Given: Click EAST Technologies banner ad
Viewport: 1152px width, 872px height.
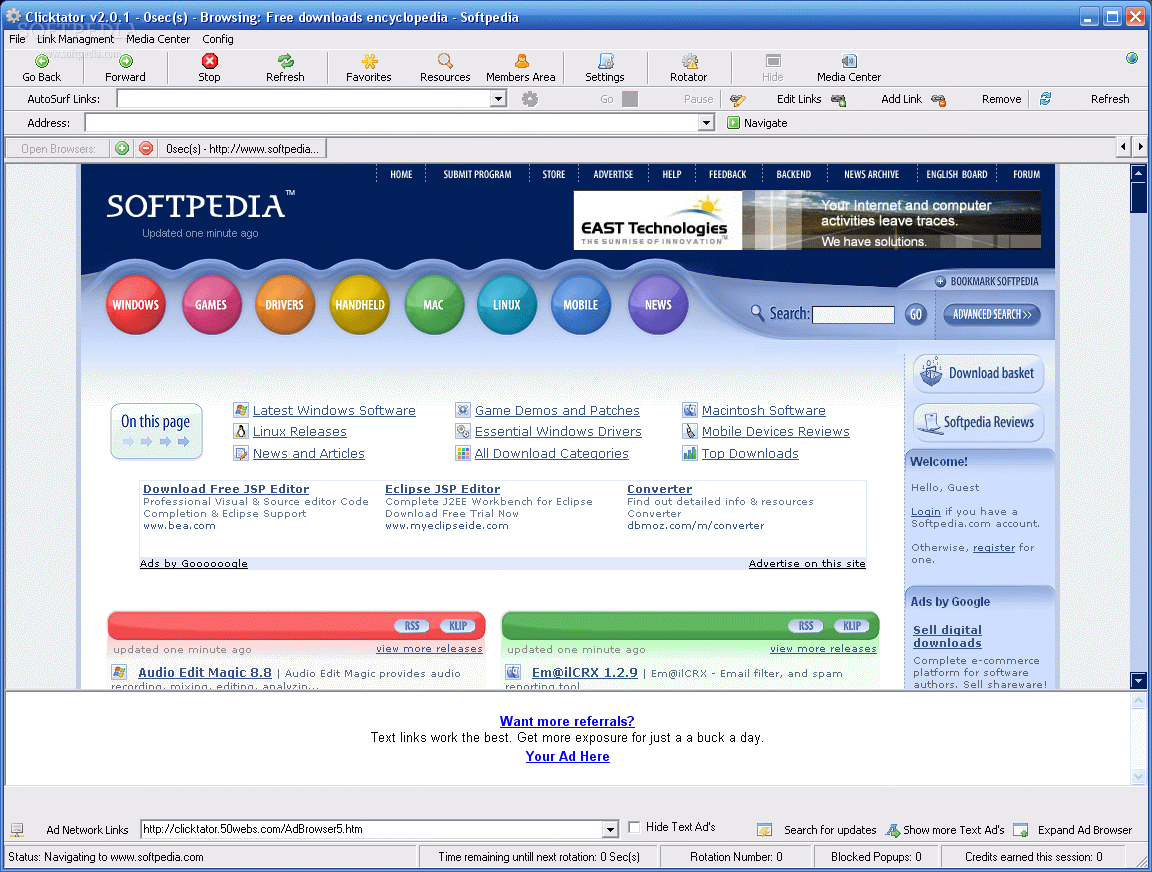Looking at the screenshot, I should click(807, 220).
